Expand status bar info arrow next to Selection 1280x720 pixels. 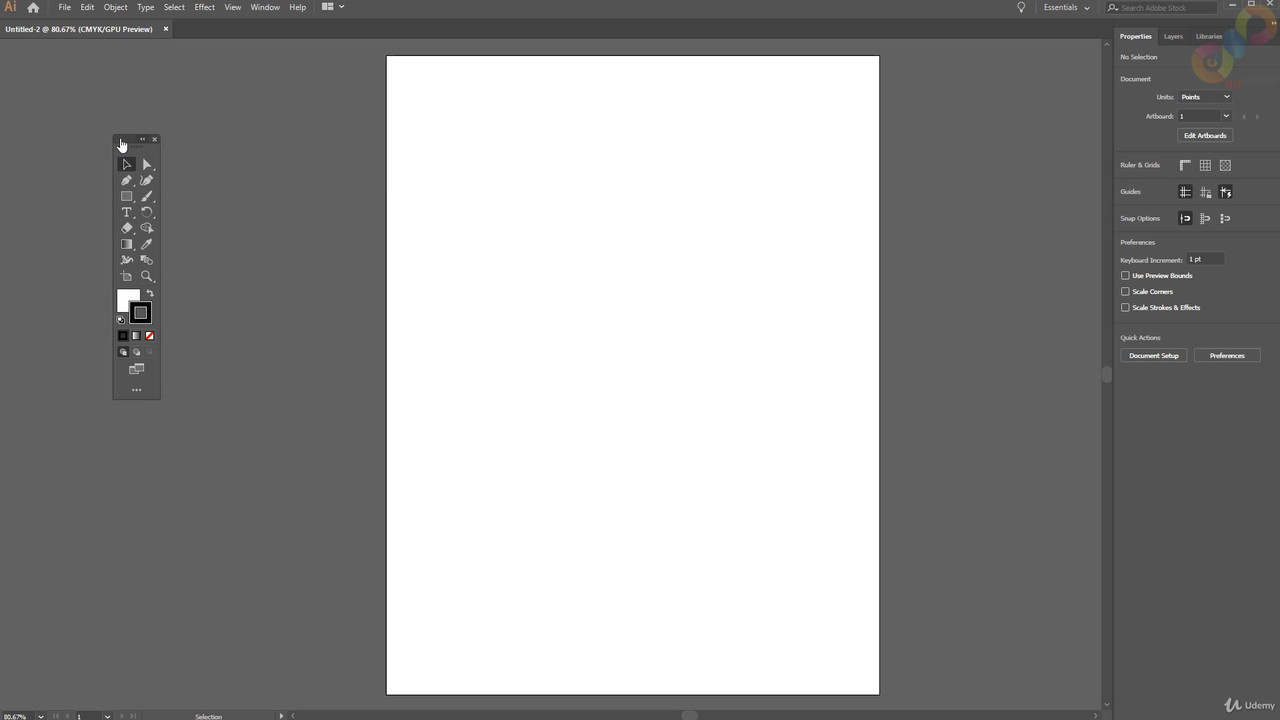(x=281, y=716)
